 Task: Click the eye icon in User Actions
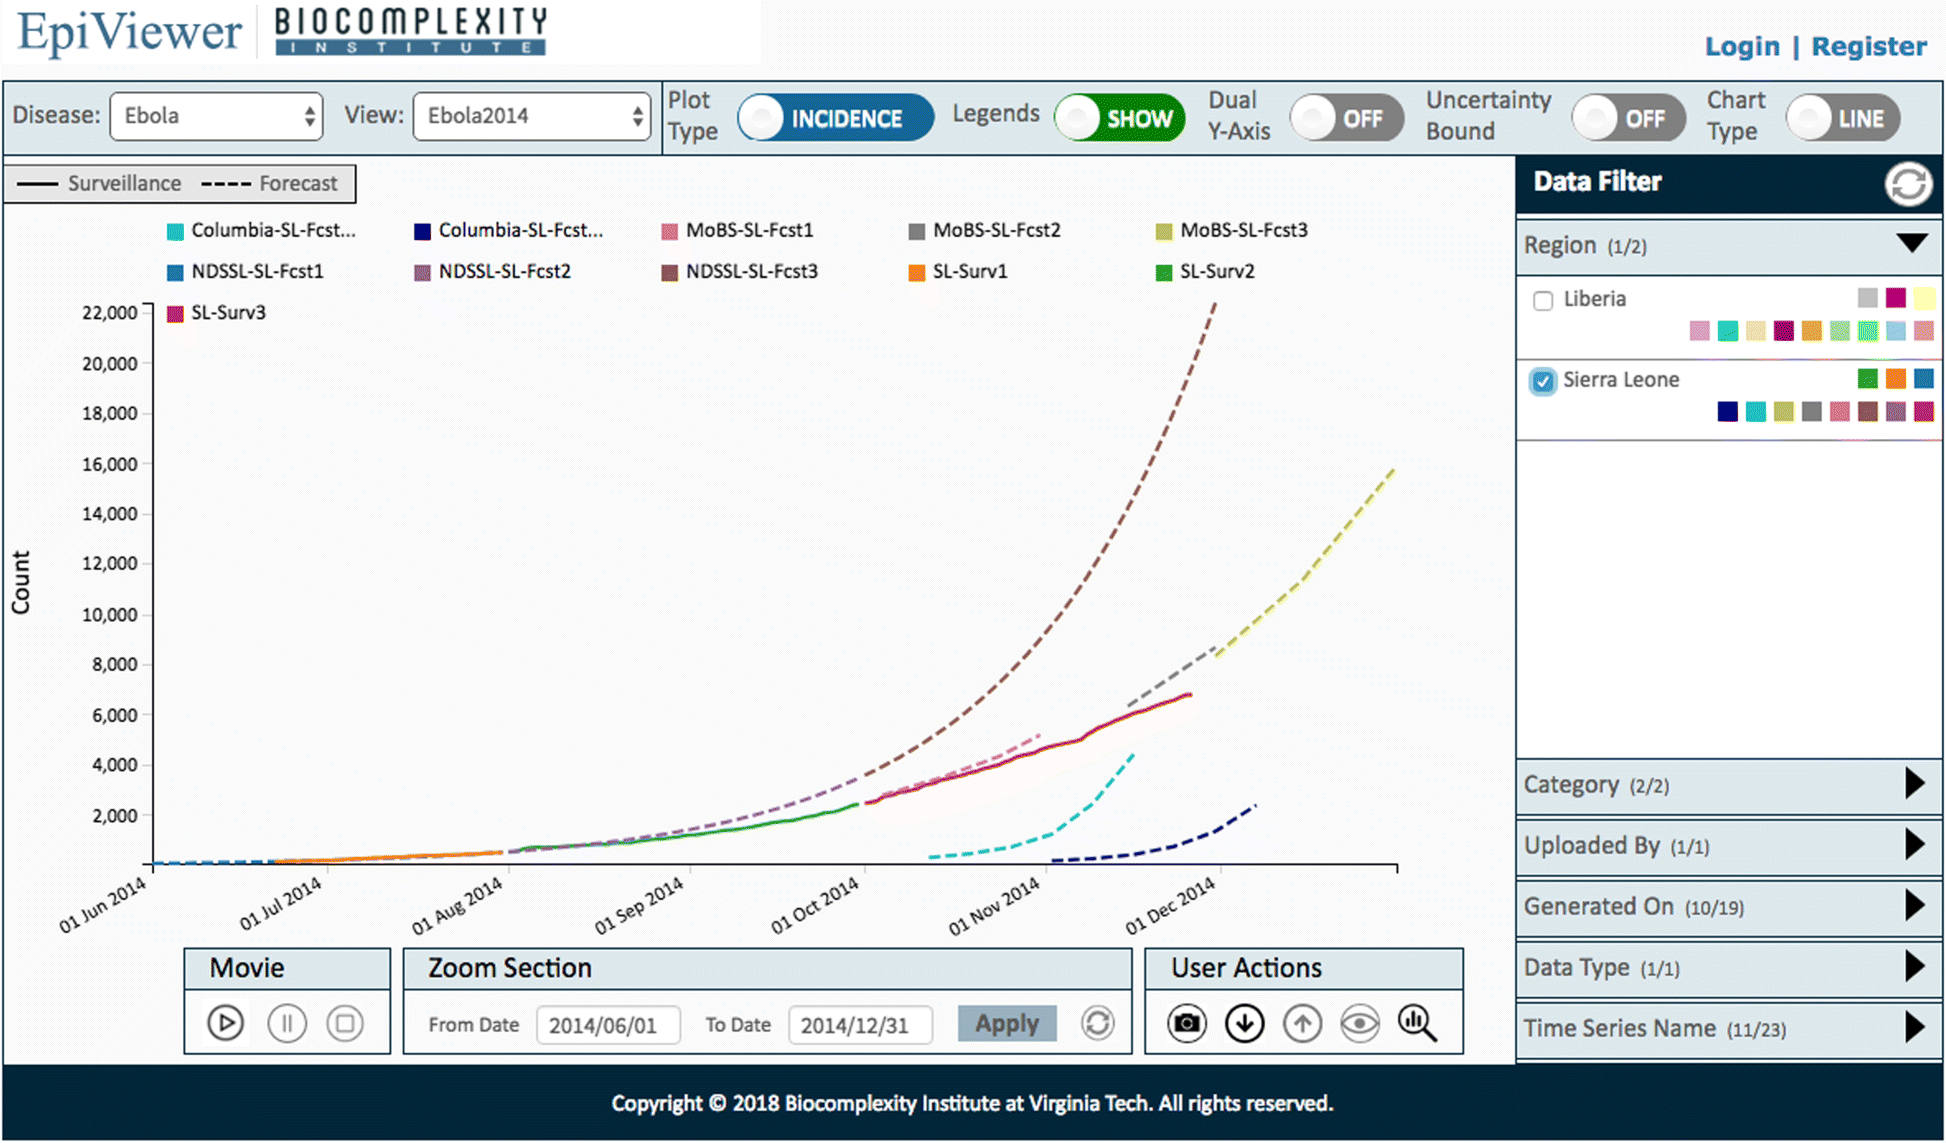[x=1360, y=1023]
